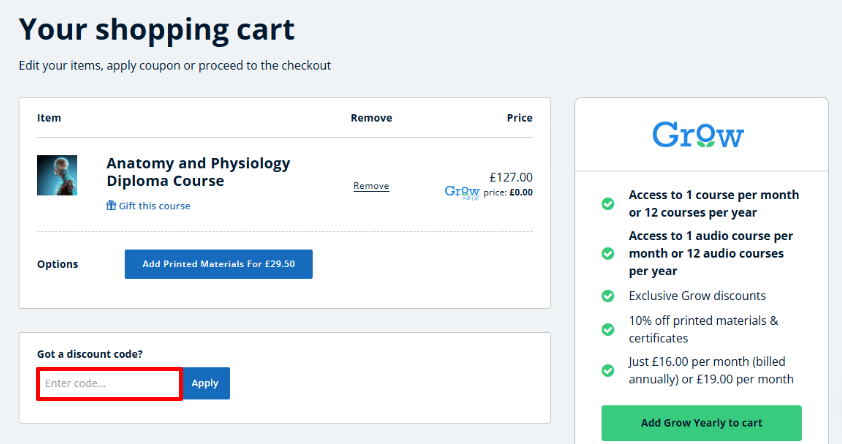Click the check icon beside Exclusive Grow discounts
Image resolution: width=842 pixels, height=444 pixels.
[x=608, y=296]
